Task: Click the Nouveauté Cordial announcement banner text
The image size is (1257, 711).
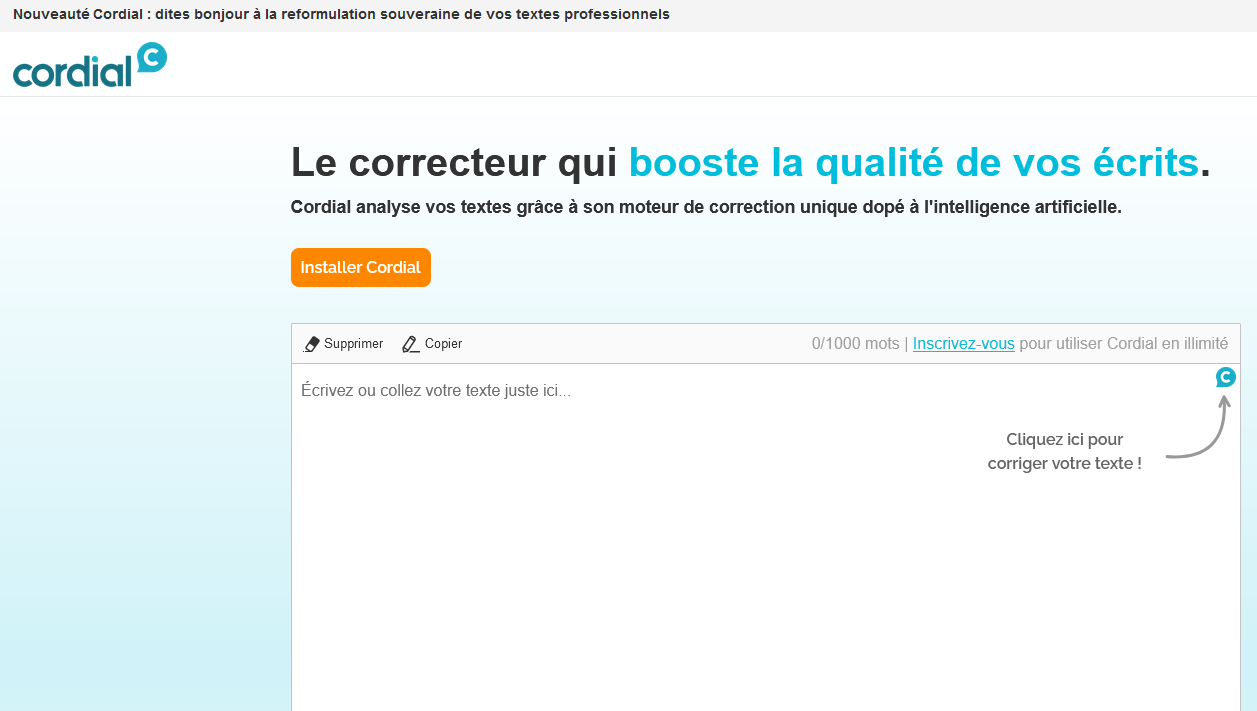Action: tap(341, 14)
